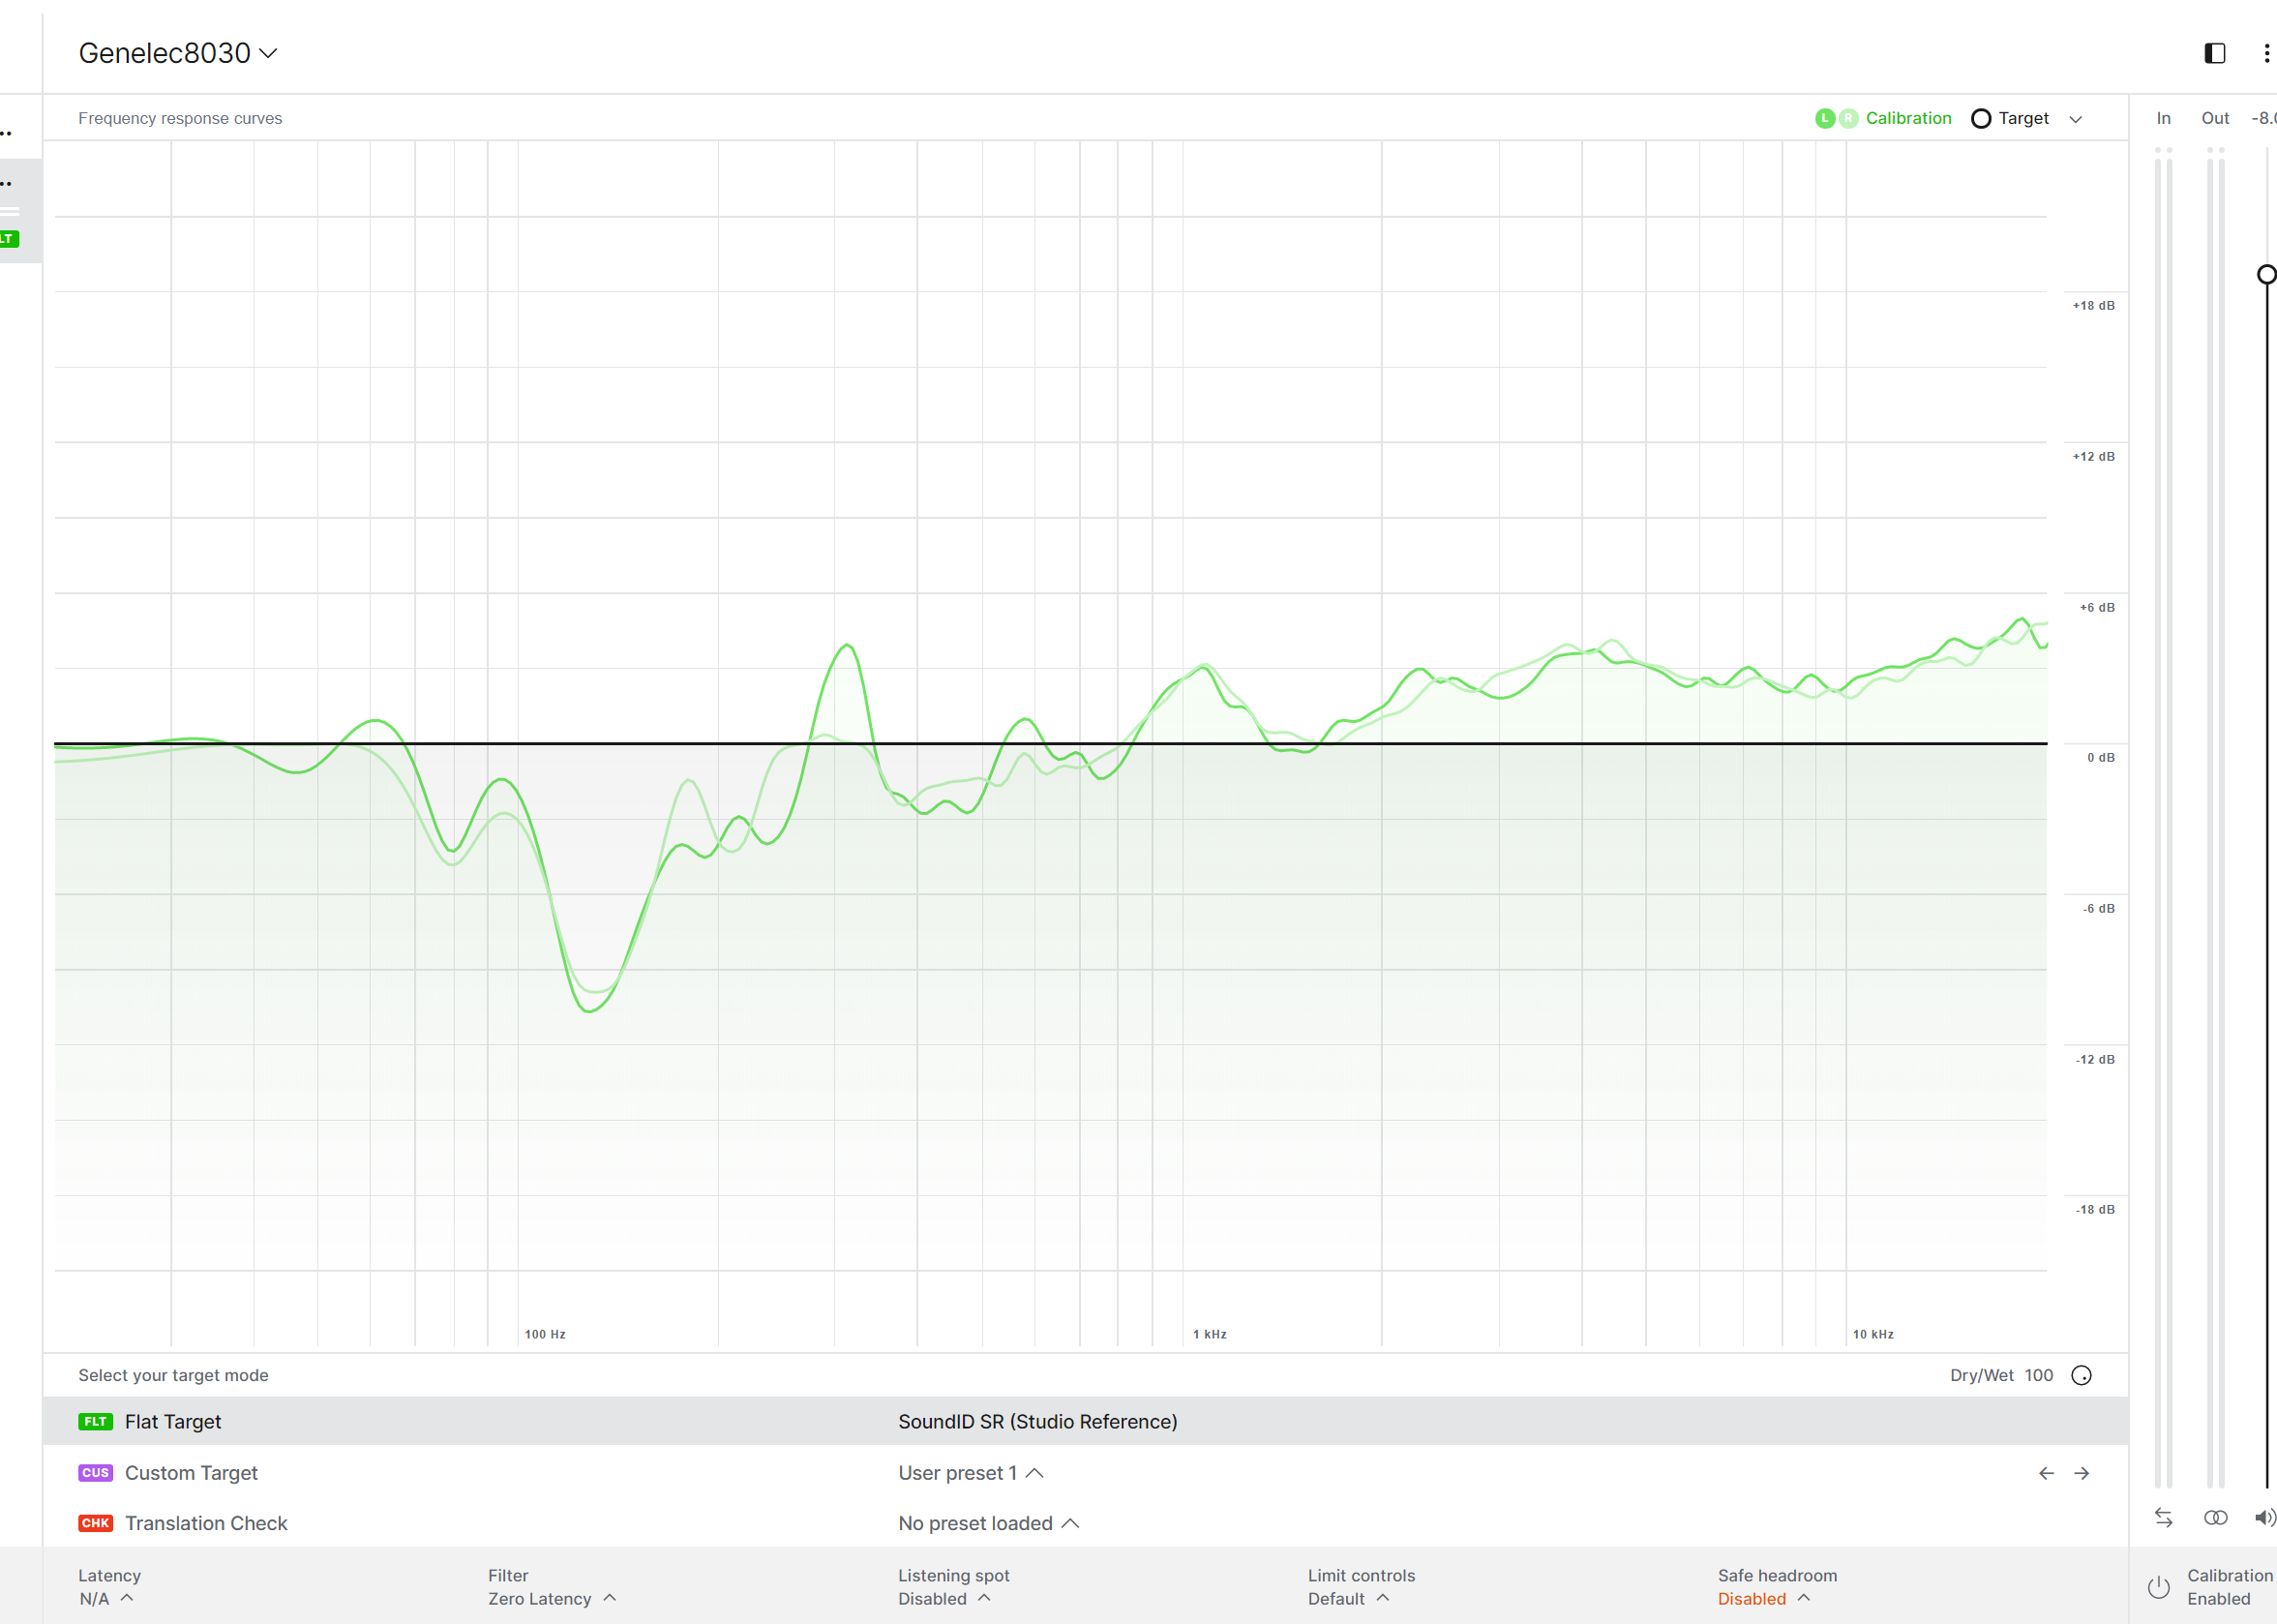Open the Filter Zero Latency dropdown
Image resolution: width=2277 pixels, height=1624 pixels.
click(x=552, y=1598)
